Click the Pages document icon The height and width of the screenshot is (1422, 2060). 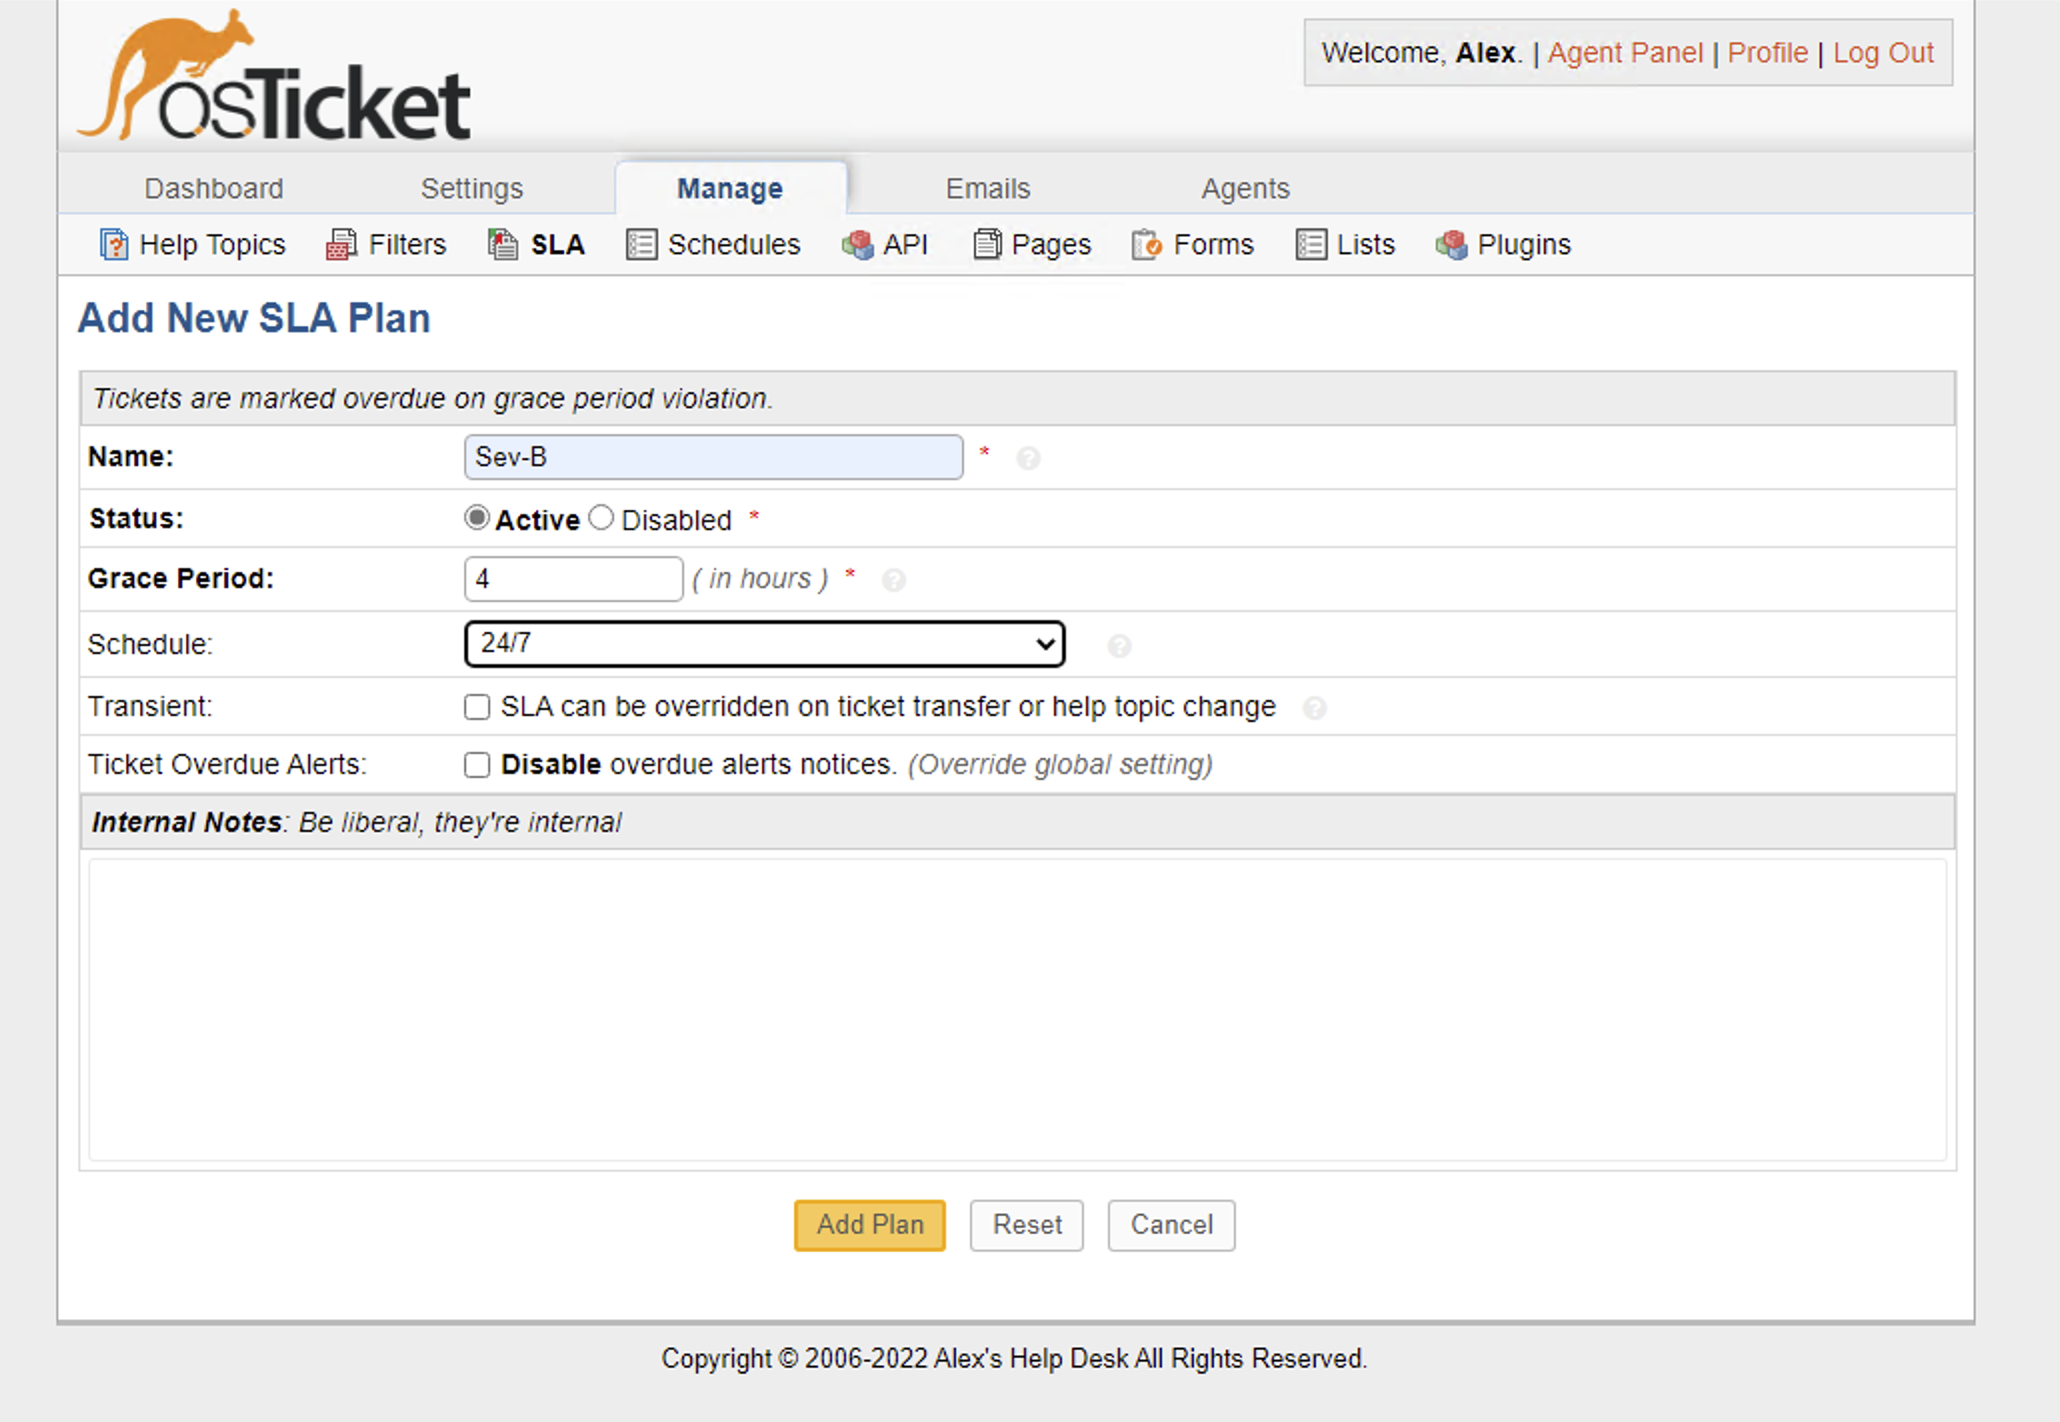point(986,245)
